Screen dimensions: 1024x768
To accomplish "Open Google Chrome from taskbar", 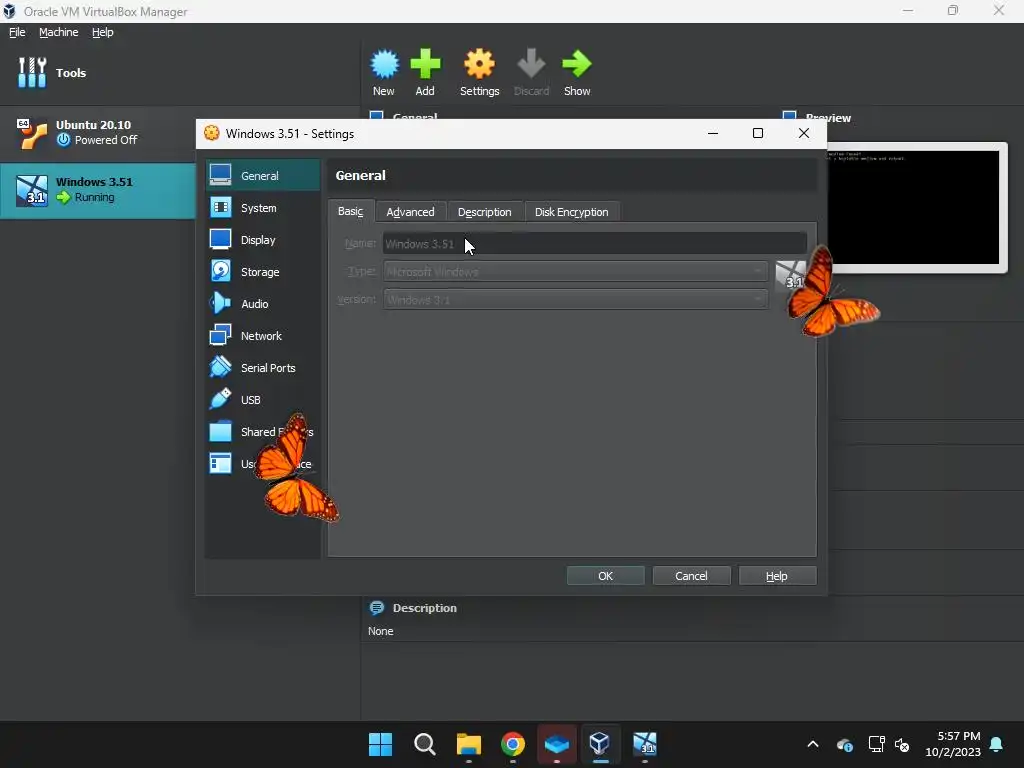I will coord(513,744).
